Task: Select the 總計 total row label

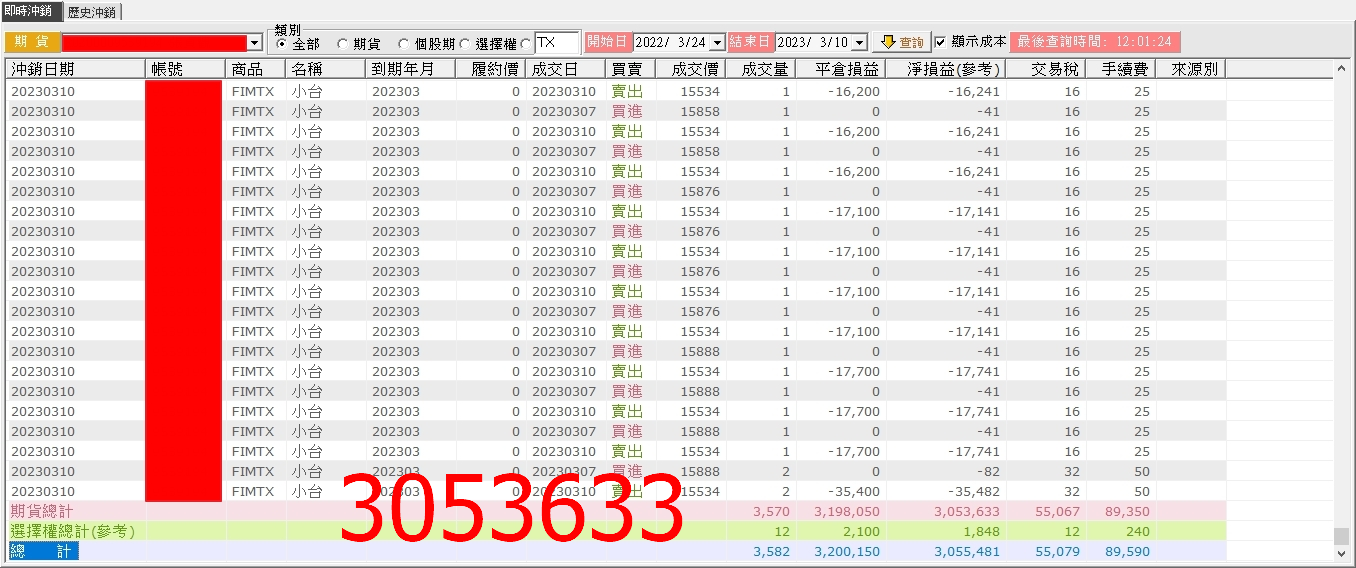Action: (x=42, y=551)
